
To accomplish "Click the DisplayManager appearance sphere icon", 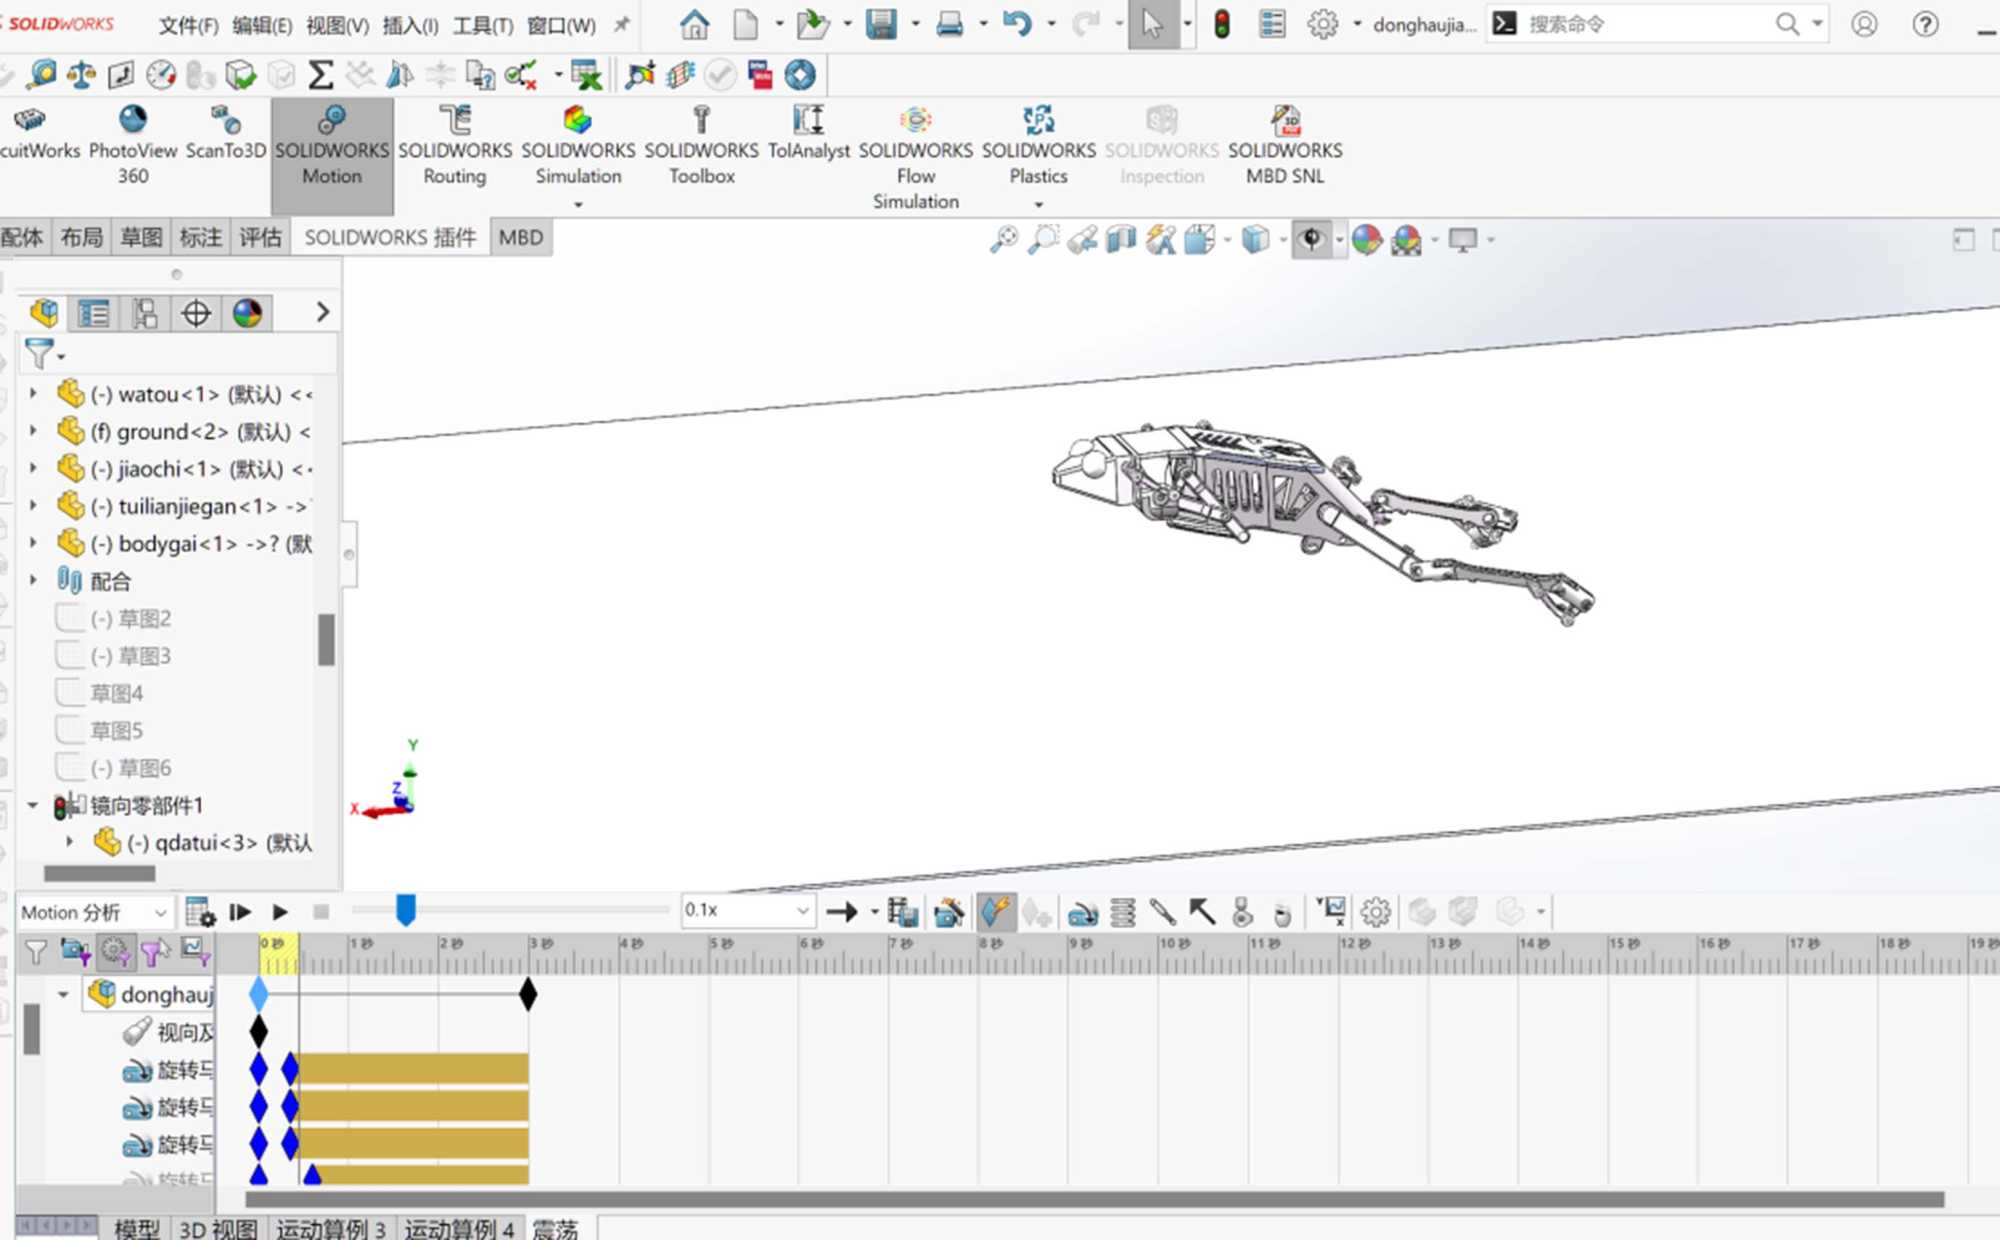I will click(247, 314).
